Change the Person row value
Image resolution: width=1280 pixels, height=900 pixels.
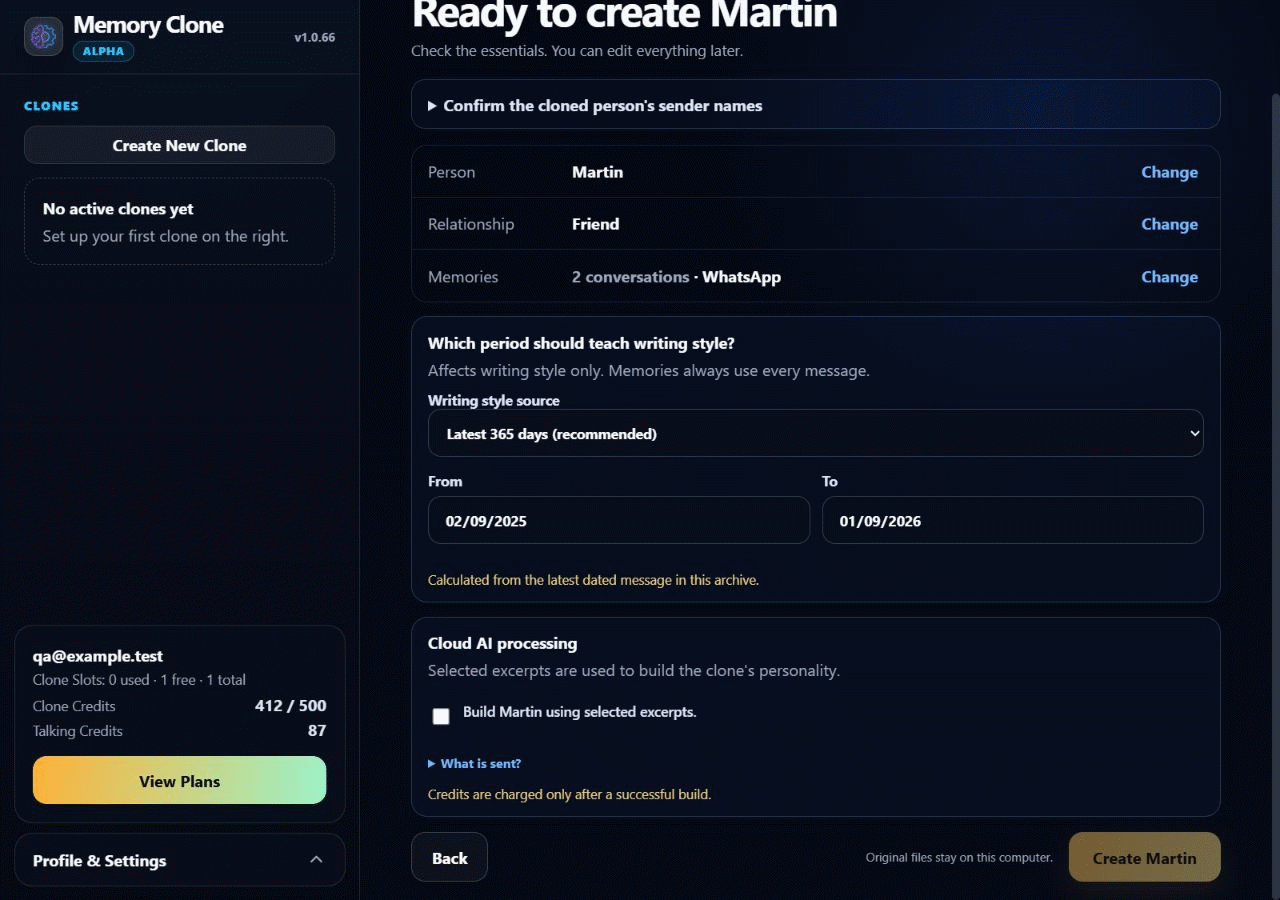click(x=1169, y=172)
